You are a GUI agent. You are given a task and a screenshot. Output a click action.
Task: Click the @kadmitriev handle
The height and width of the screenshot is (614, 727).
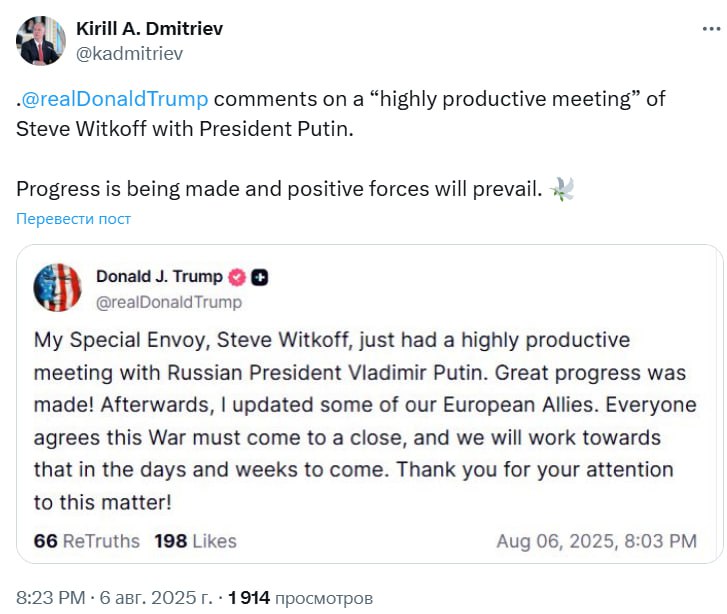129,54
